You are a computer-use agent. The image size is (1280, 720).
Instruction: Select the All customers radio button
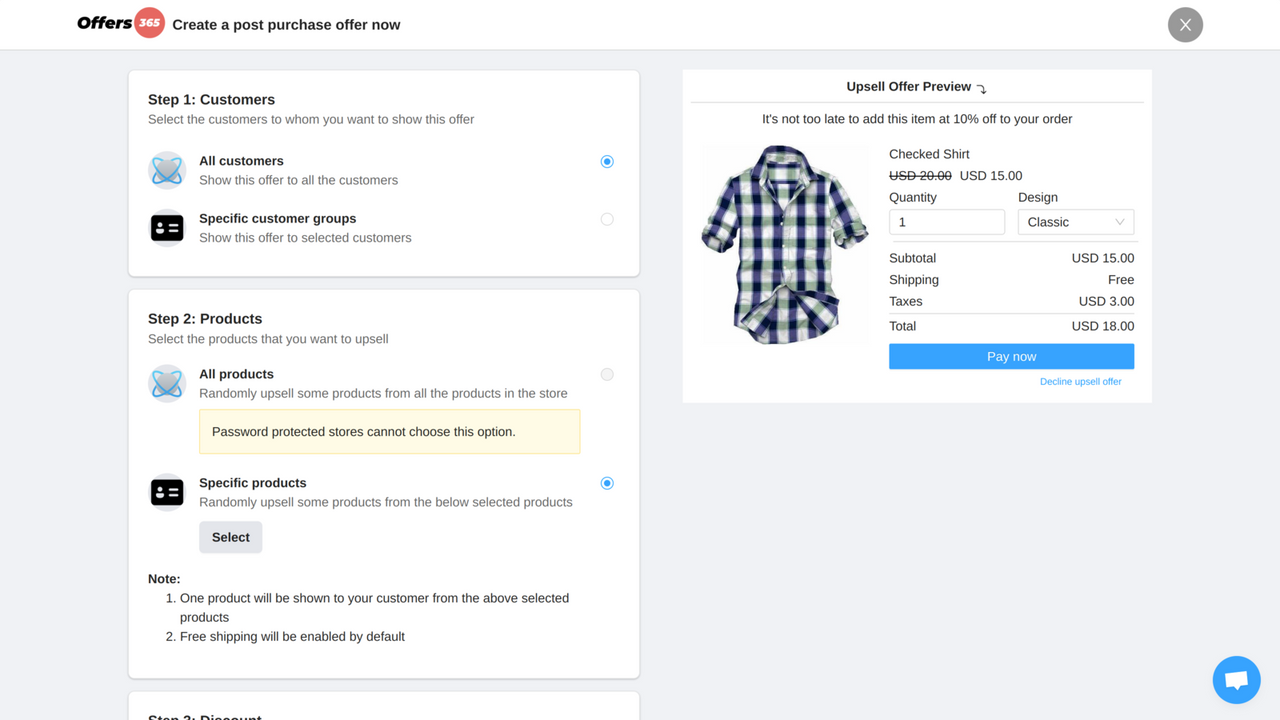(x=607, y=161)
